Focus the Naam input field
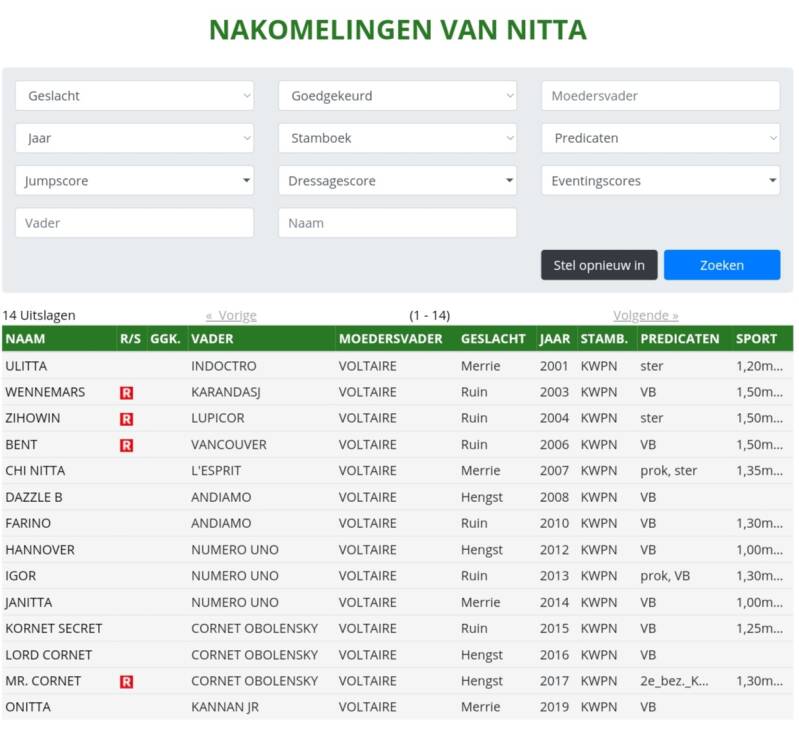The width and height of the screenshot is (799, 737). (397, 223)
